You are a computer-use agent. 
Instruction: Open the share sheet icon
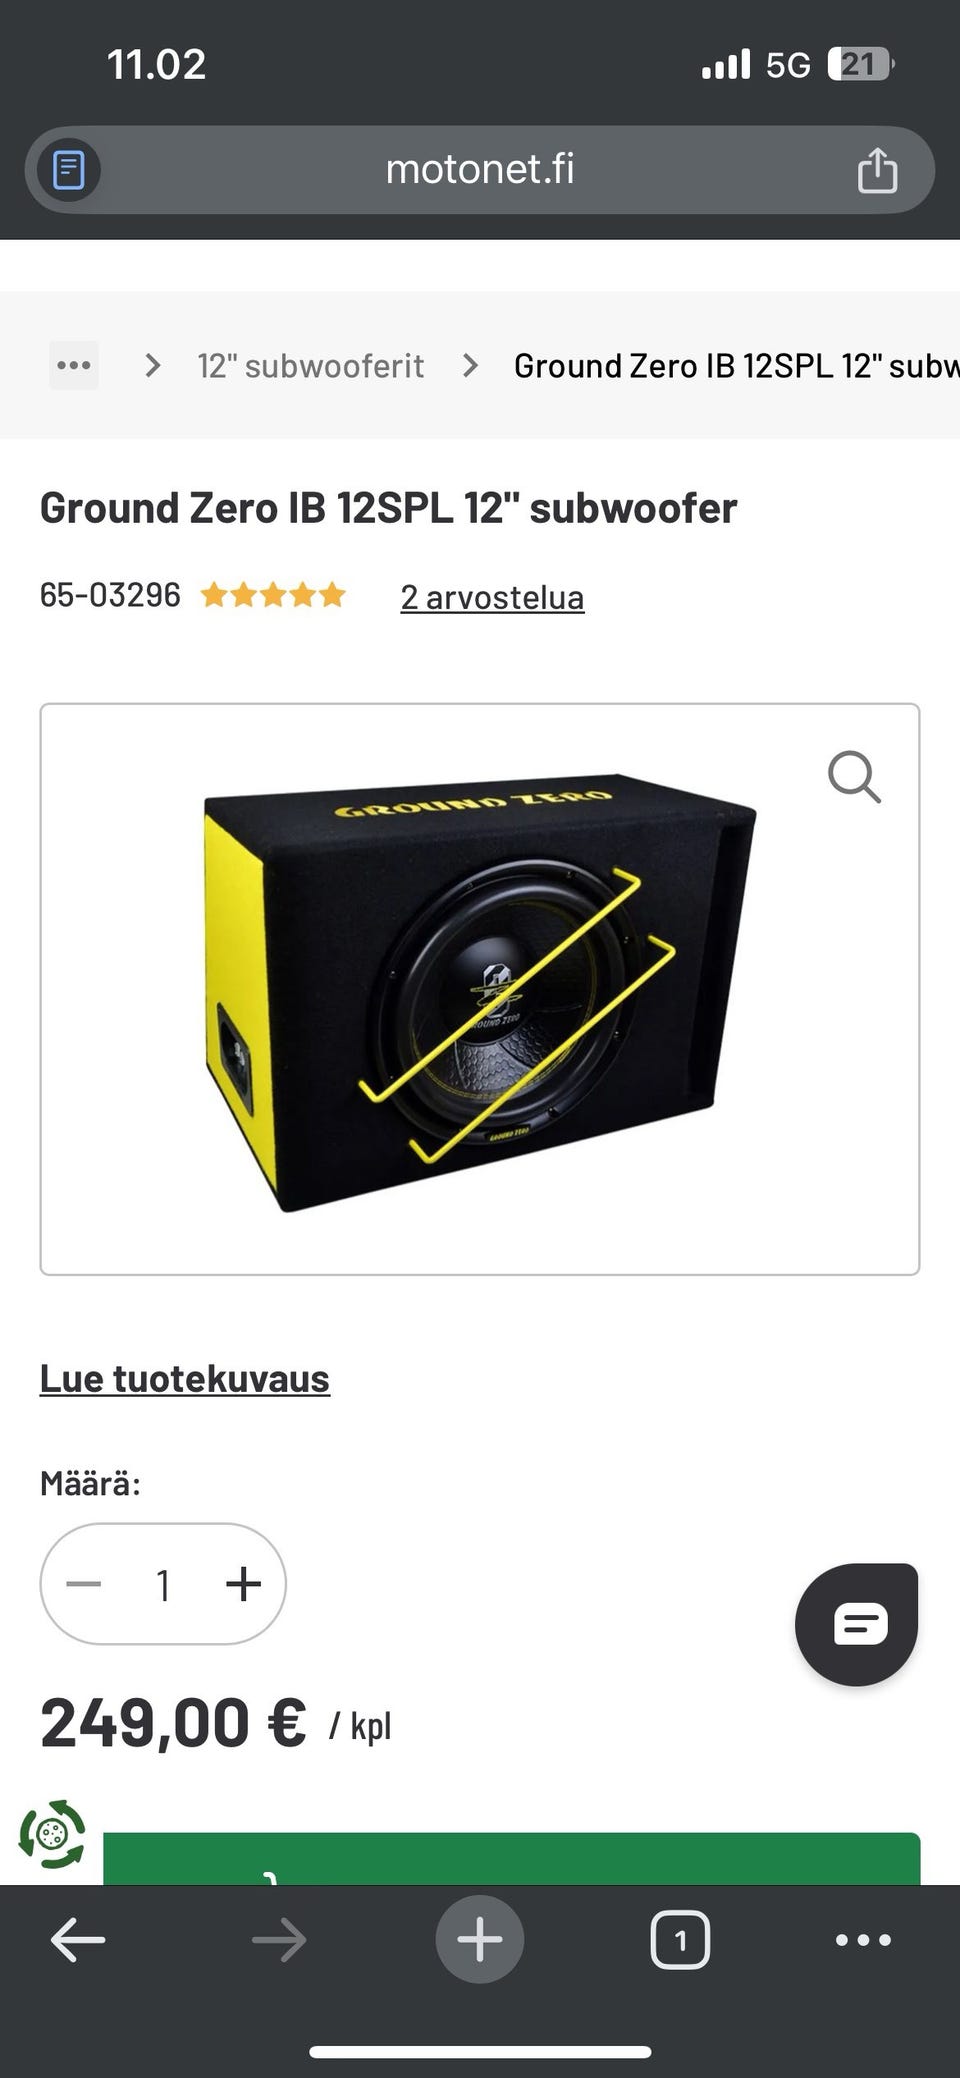point(877,169)
